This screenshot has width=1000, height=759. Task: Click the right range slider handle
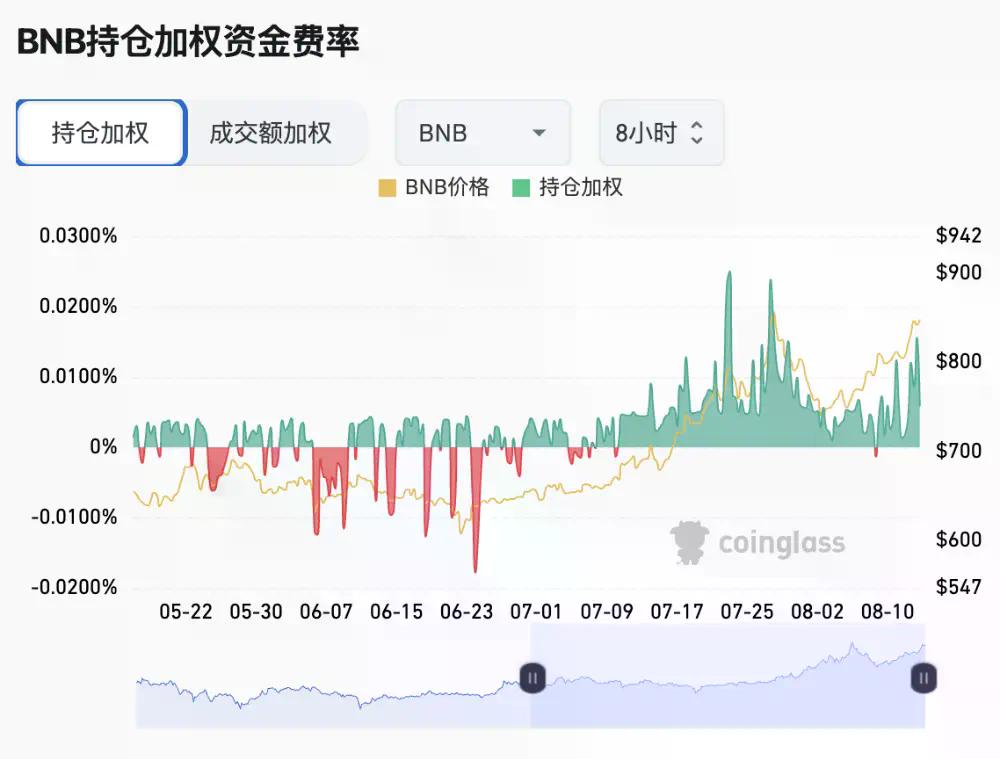(923, 678)
